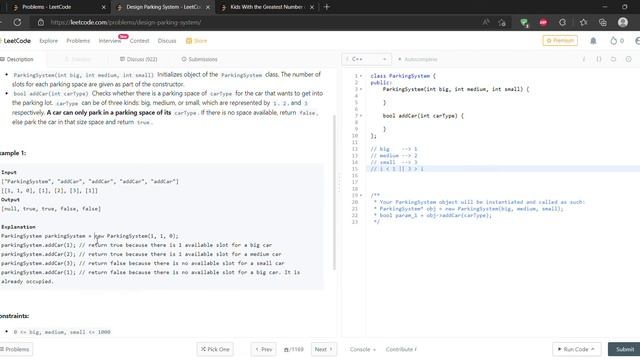Open the Description tab

tap(17, 59)
